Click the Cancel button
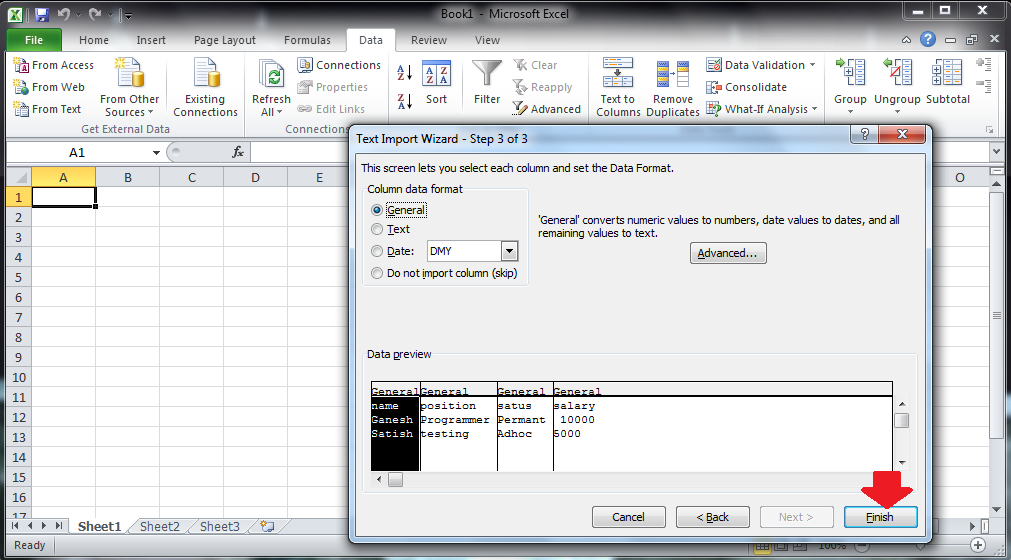The image size is (1011, 560). [629, 517]
